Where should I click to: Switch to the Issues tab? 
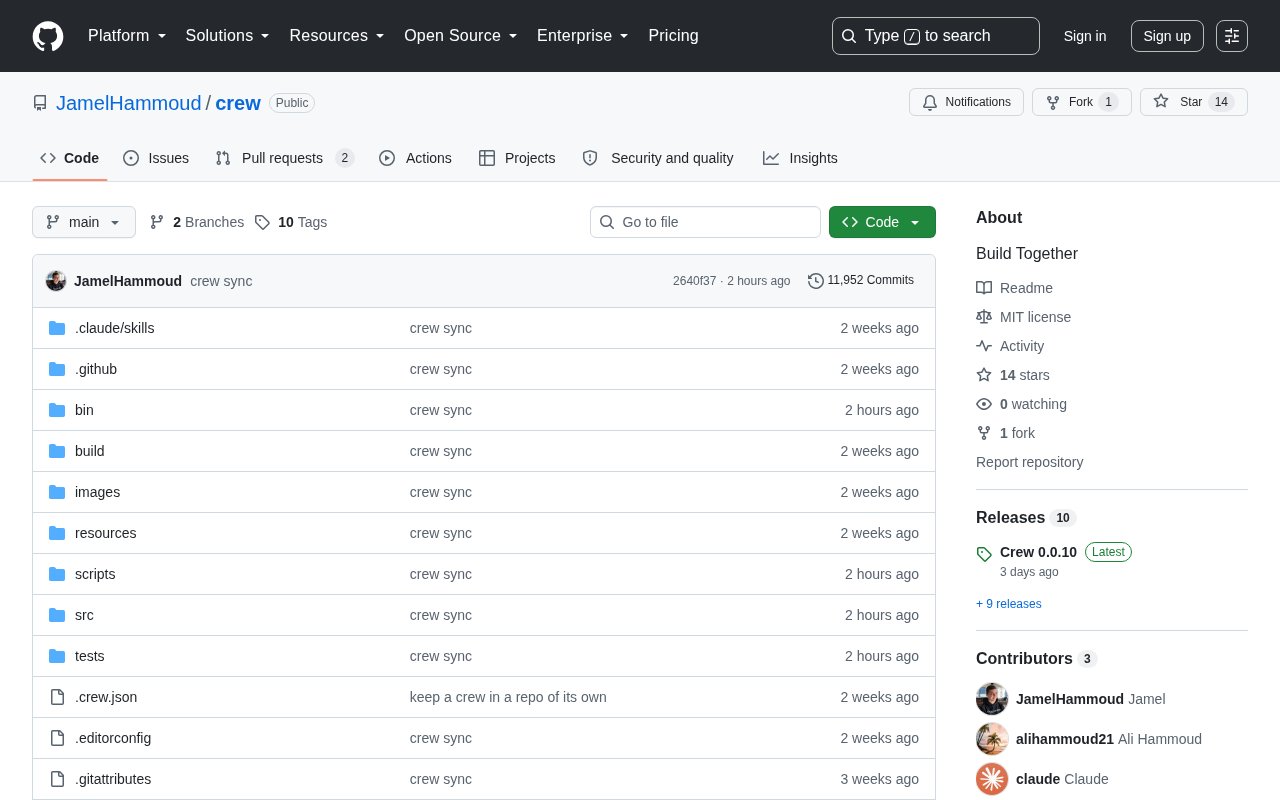pyautogui.click(x=156, y=158)
